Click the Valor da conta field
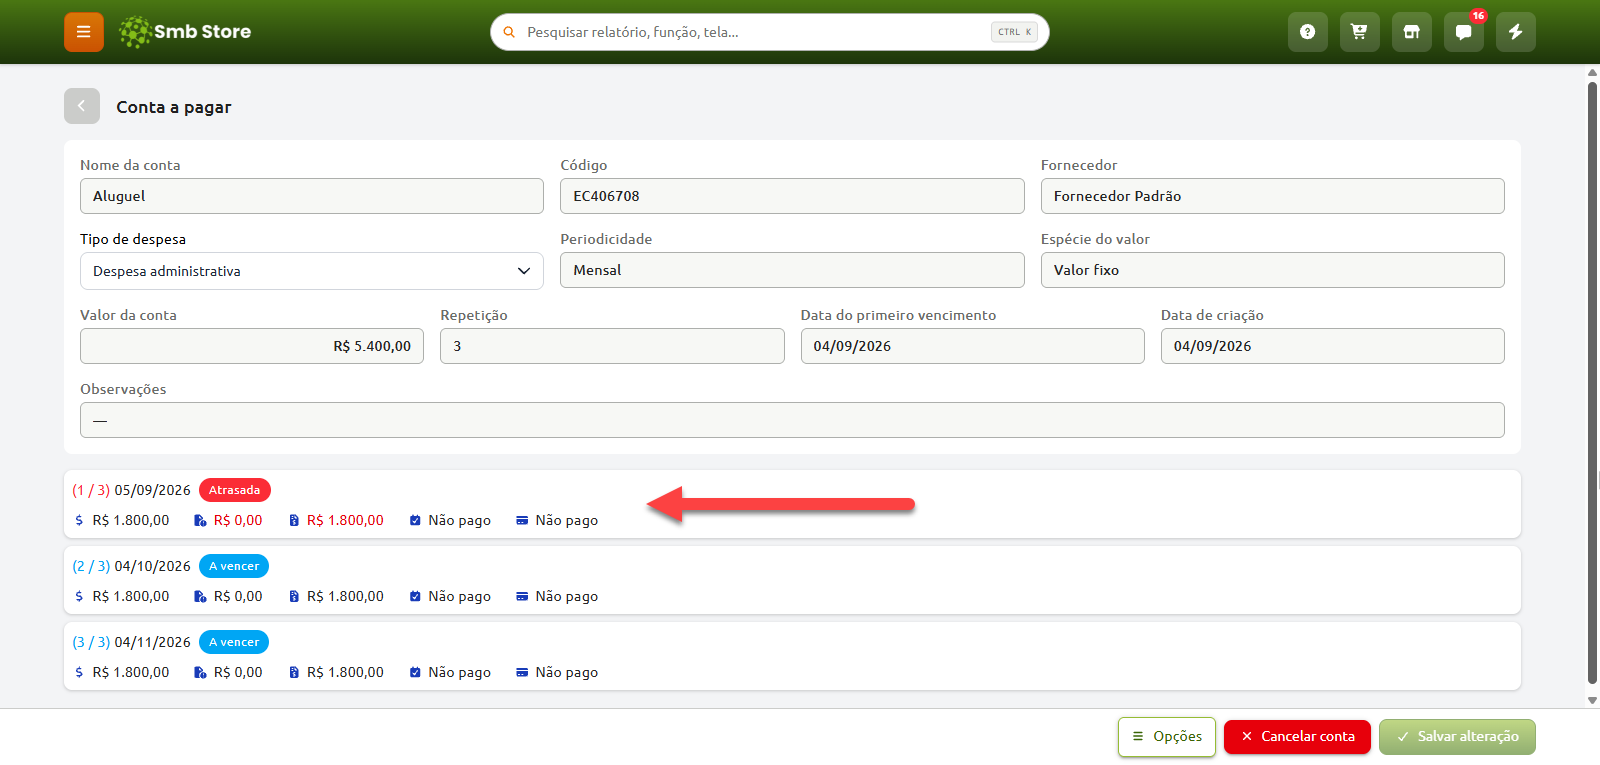The image size is (1600, 765). 252,346
